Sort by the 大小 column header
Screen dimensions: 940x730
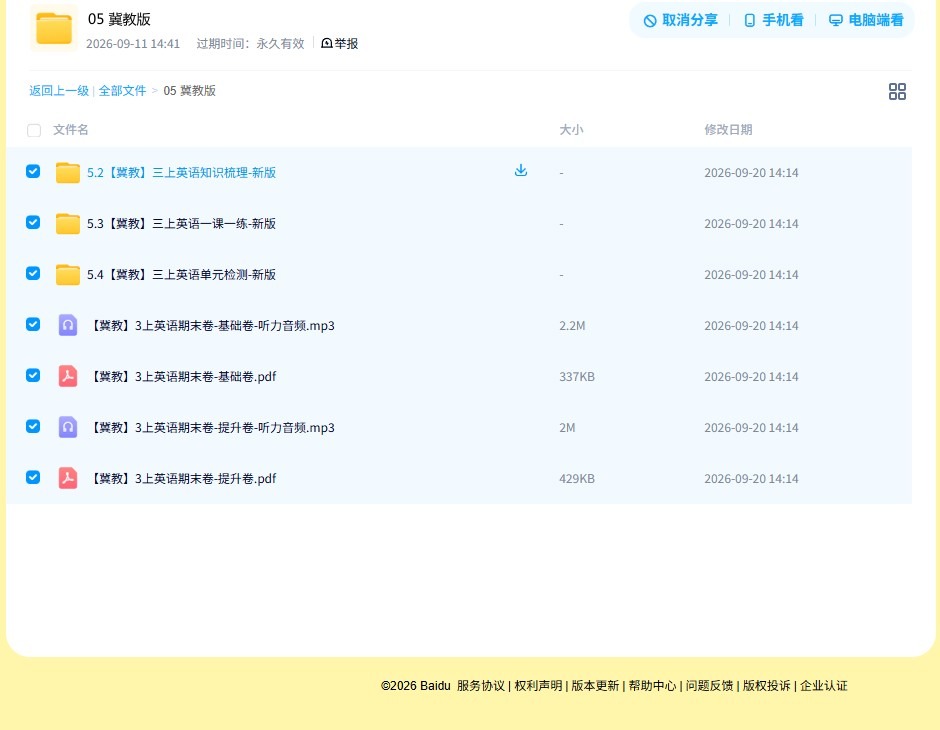click(571, 129)
